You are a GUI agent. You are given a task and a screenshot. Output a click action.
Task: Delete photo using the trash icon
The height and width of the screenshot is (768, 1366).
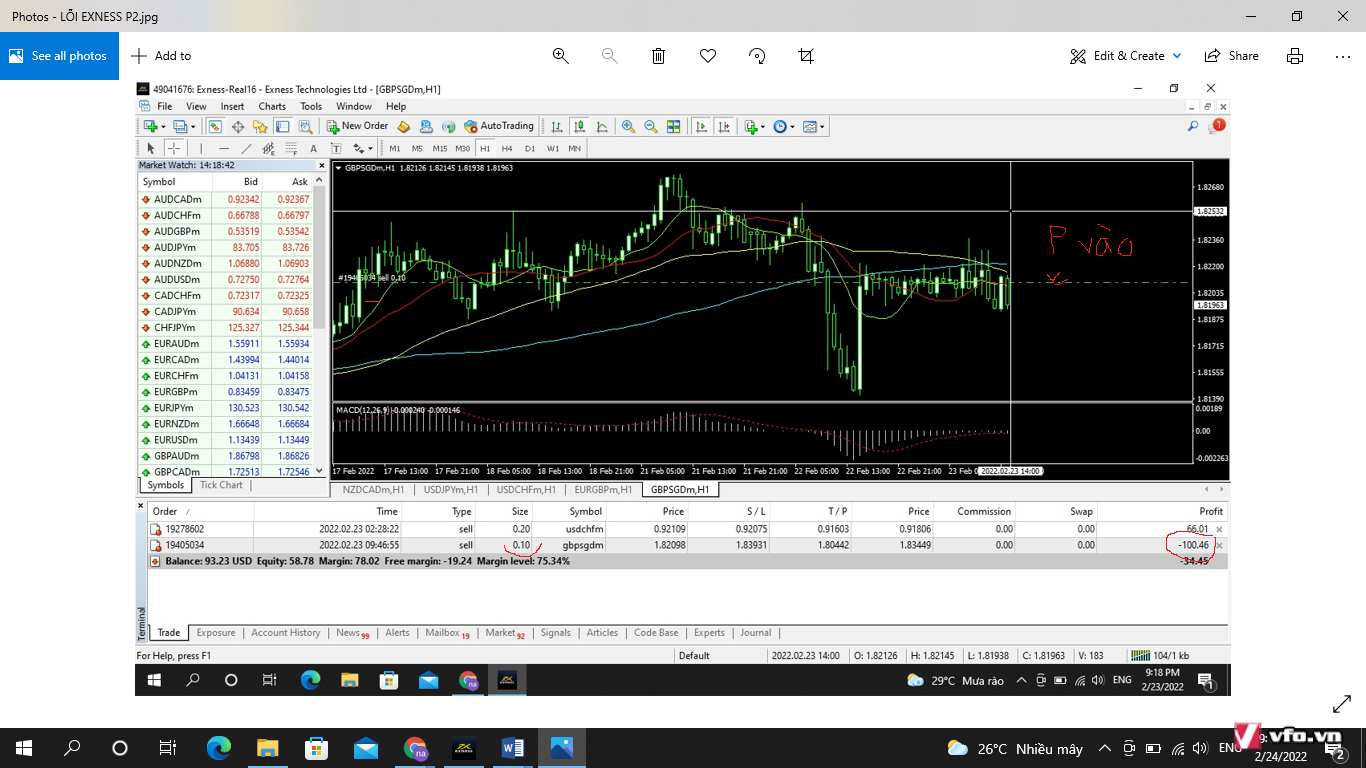coord(659,56)
